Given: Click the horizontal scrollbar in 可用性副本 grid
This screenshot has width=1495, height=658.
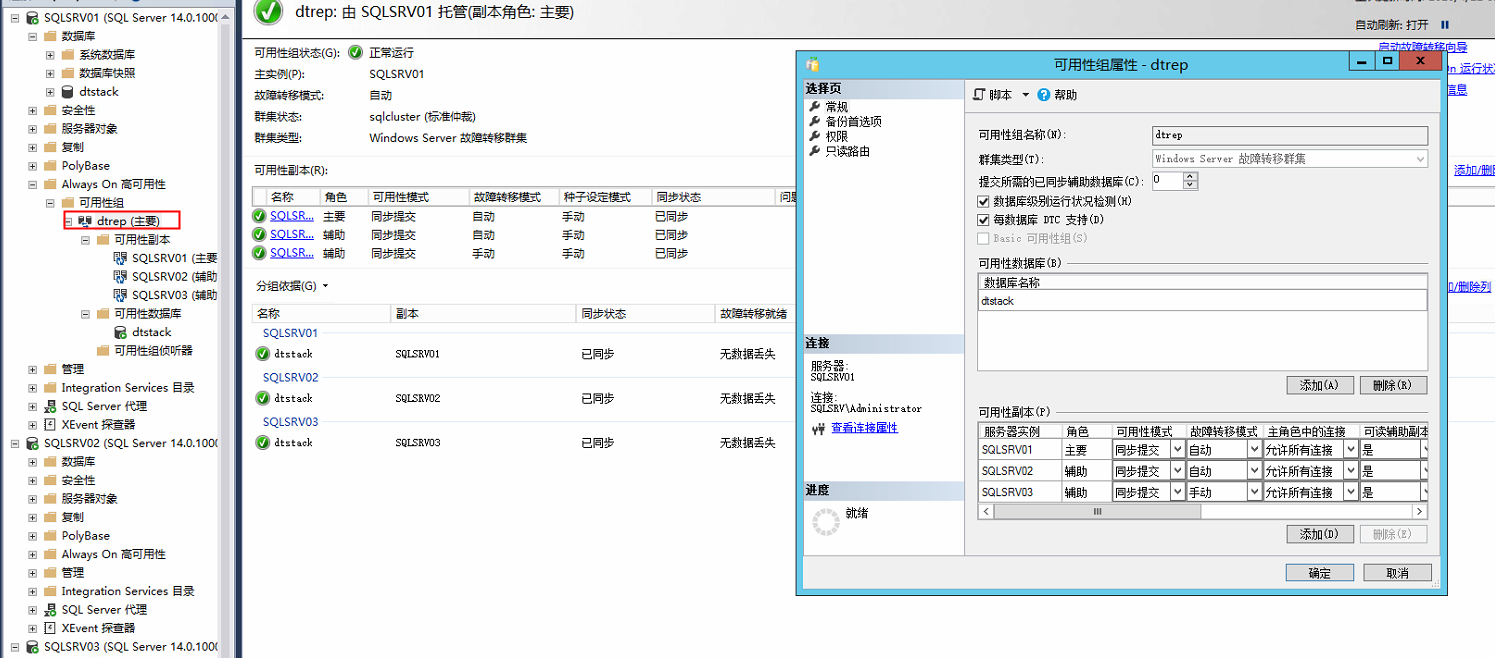Looking at the screenshot, I should (1097, 511).
